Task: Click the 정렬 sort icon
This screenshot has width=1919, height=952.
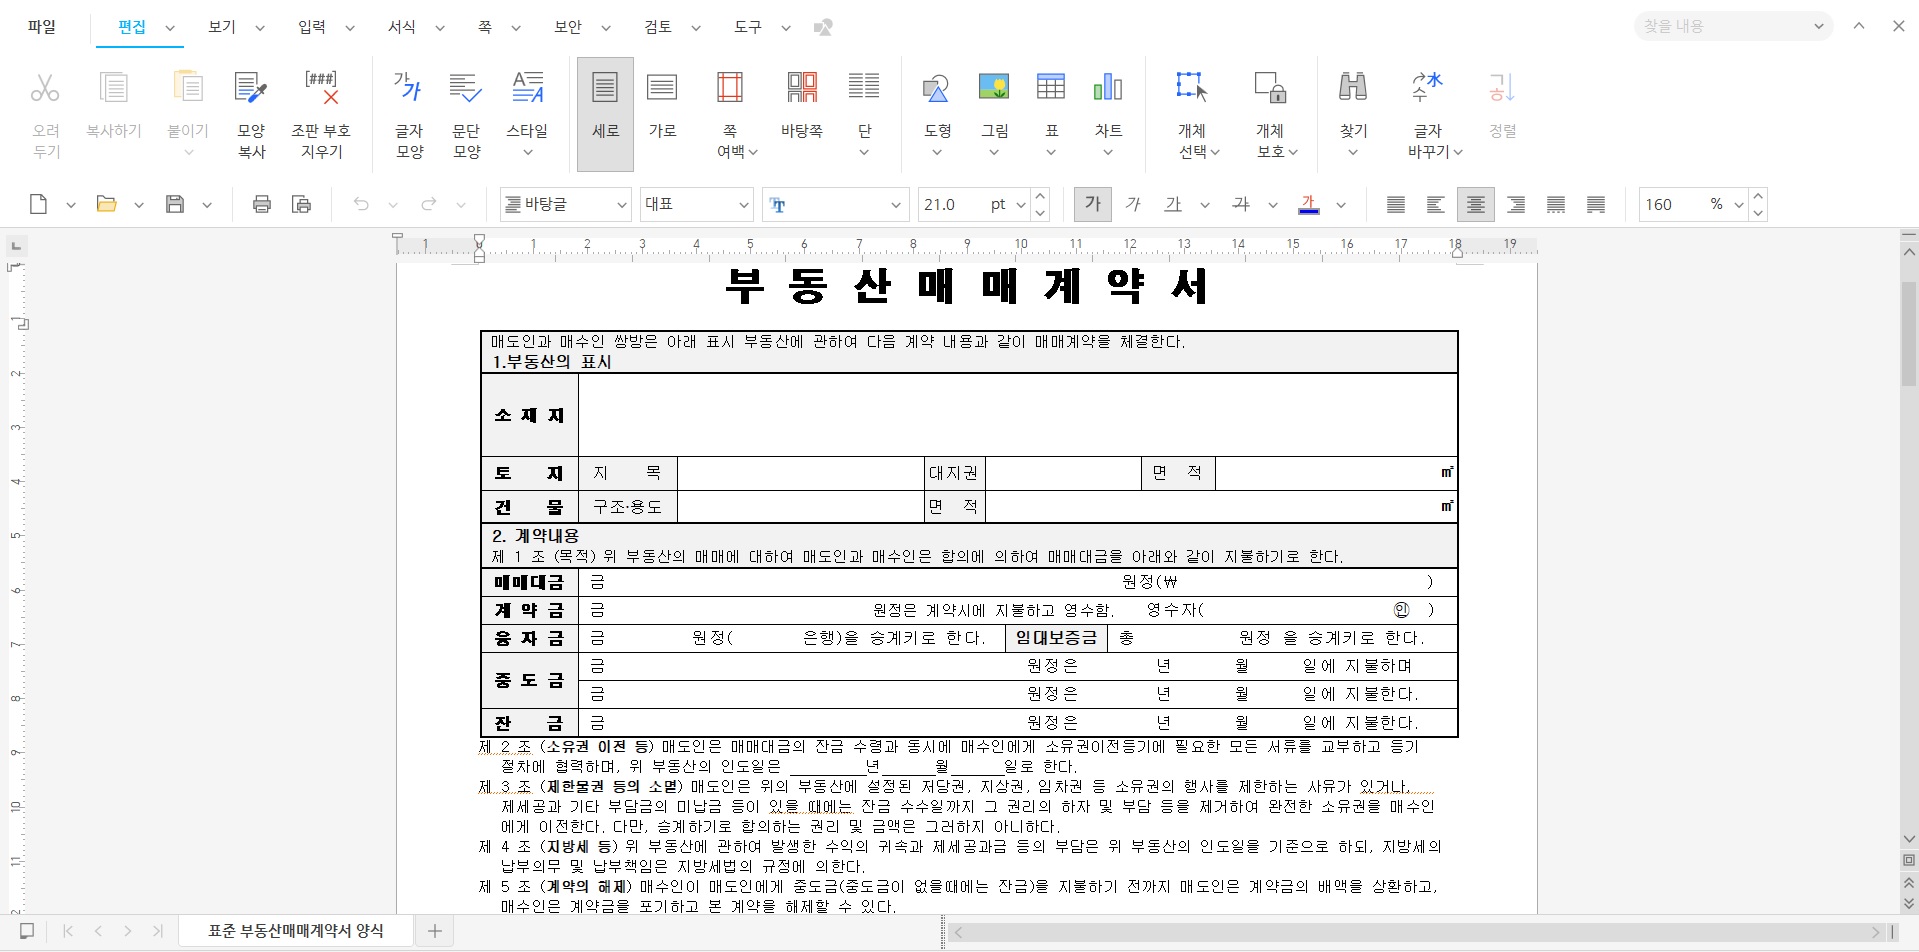Action: pyautogui.click(x=1502, y=88)
